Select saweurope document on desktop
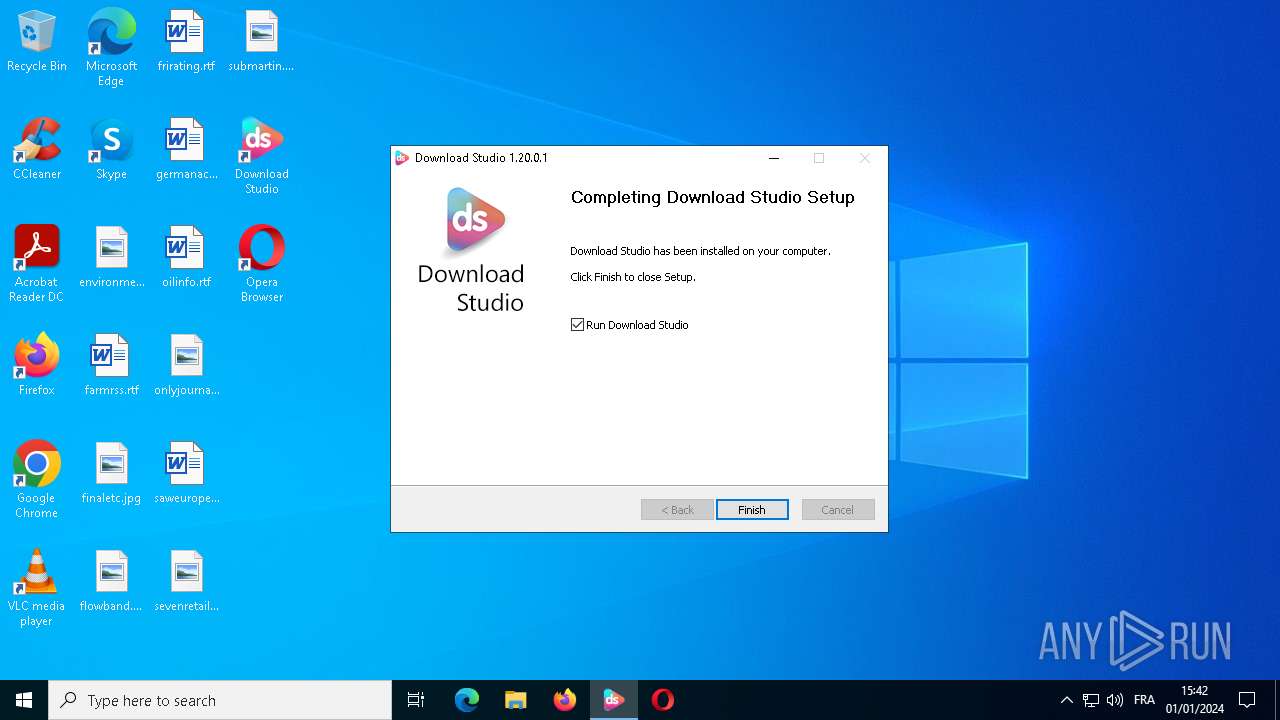Screen dimensions: 1280x720 point(186,474)
